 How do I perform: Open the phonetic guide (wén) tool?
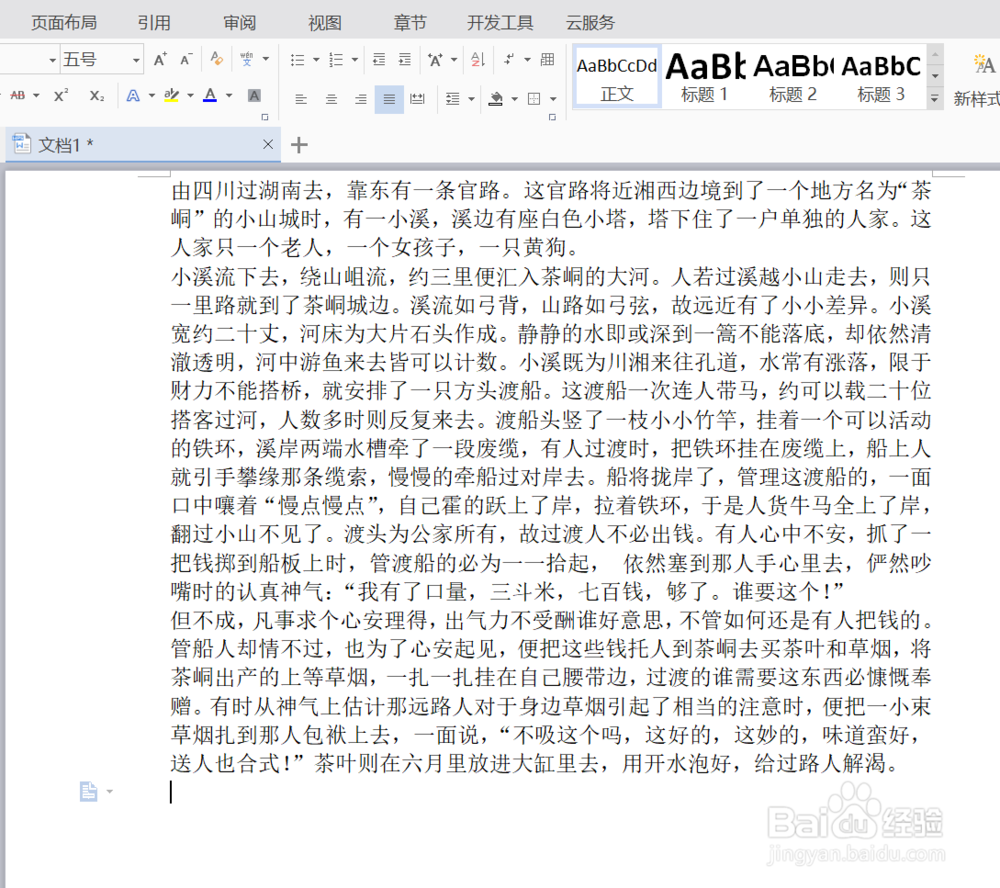tap(246, 59)
